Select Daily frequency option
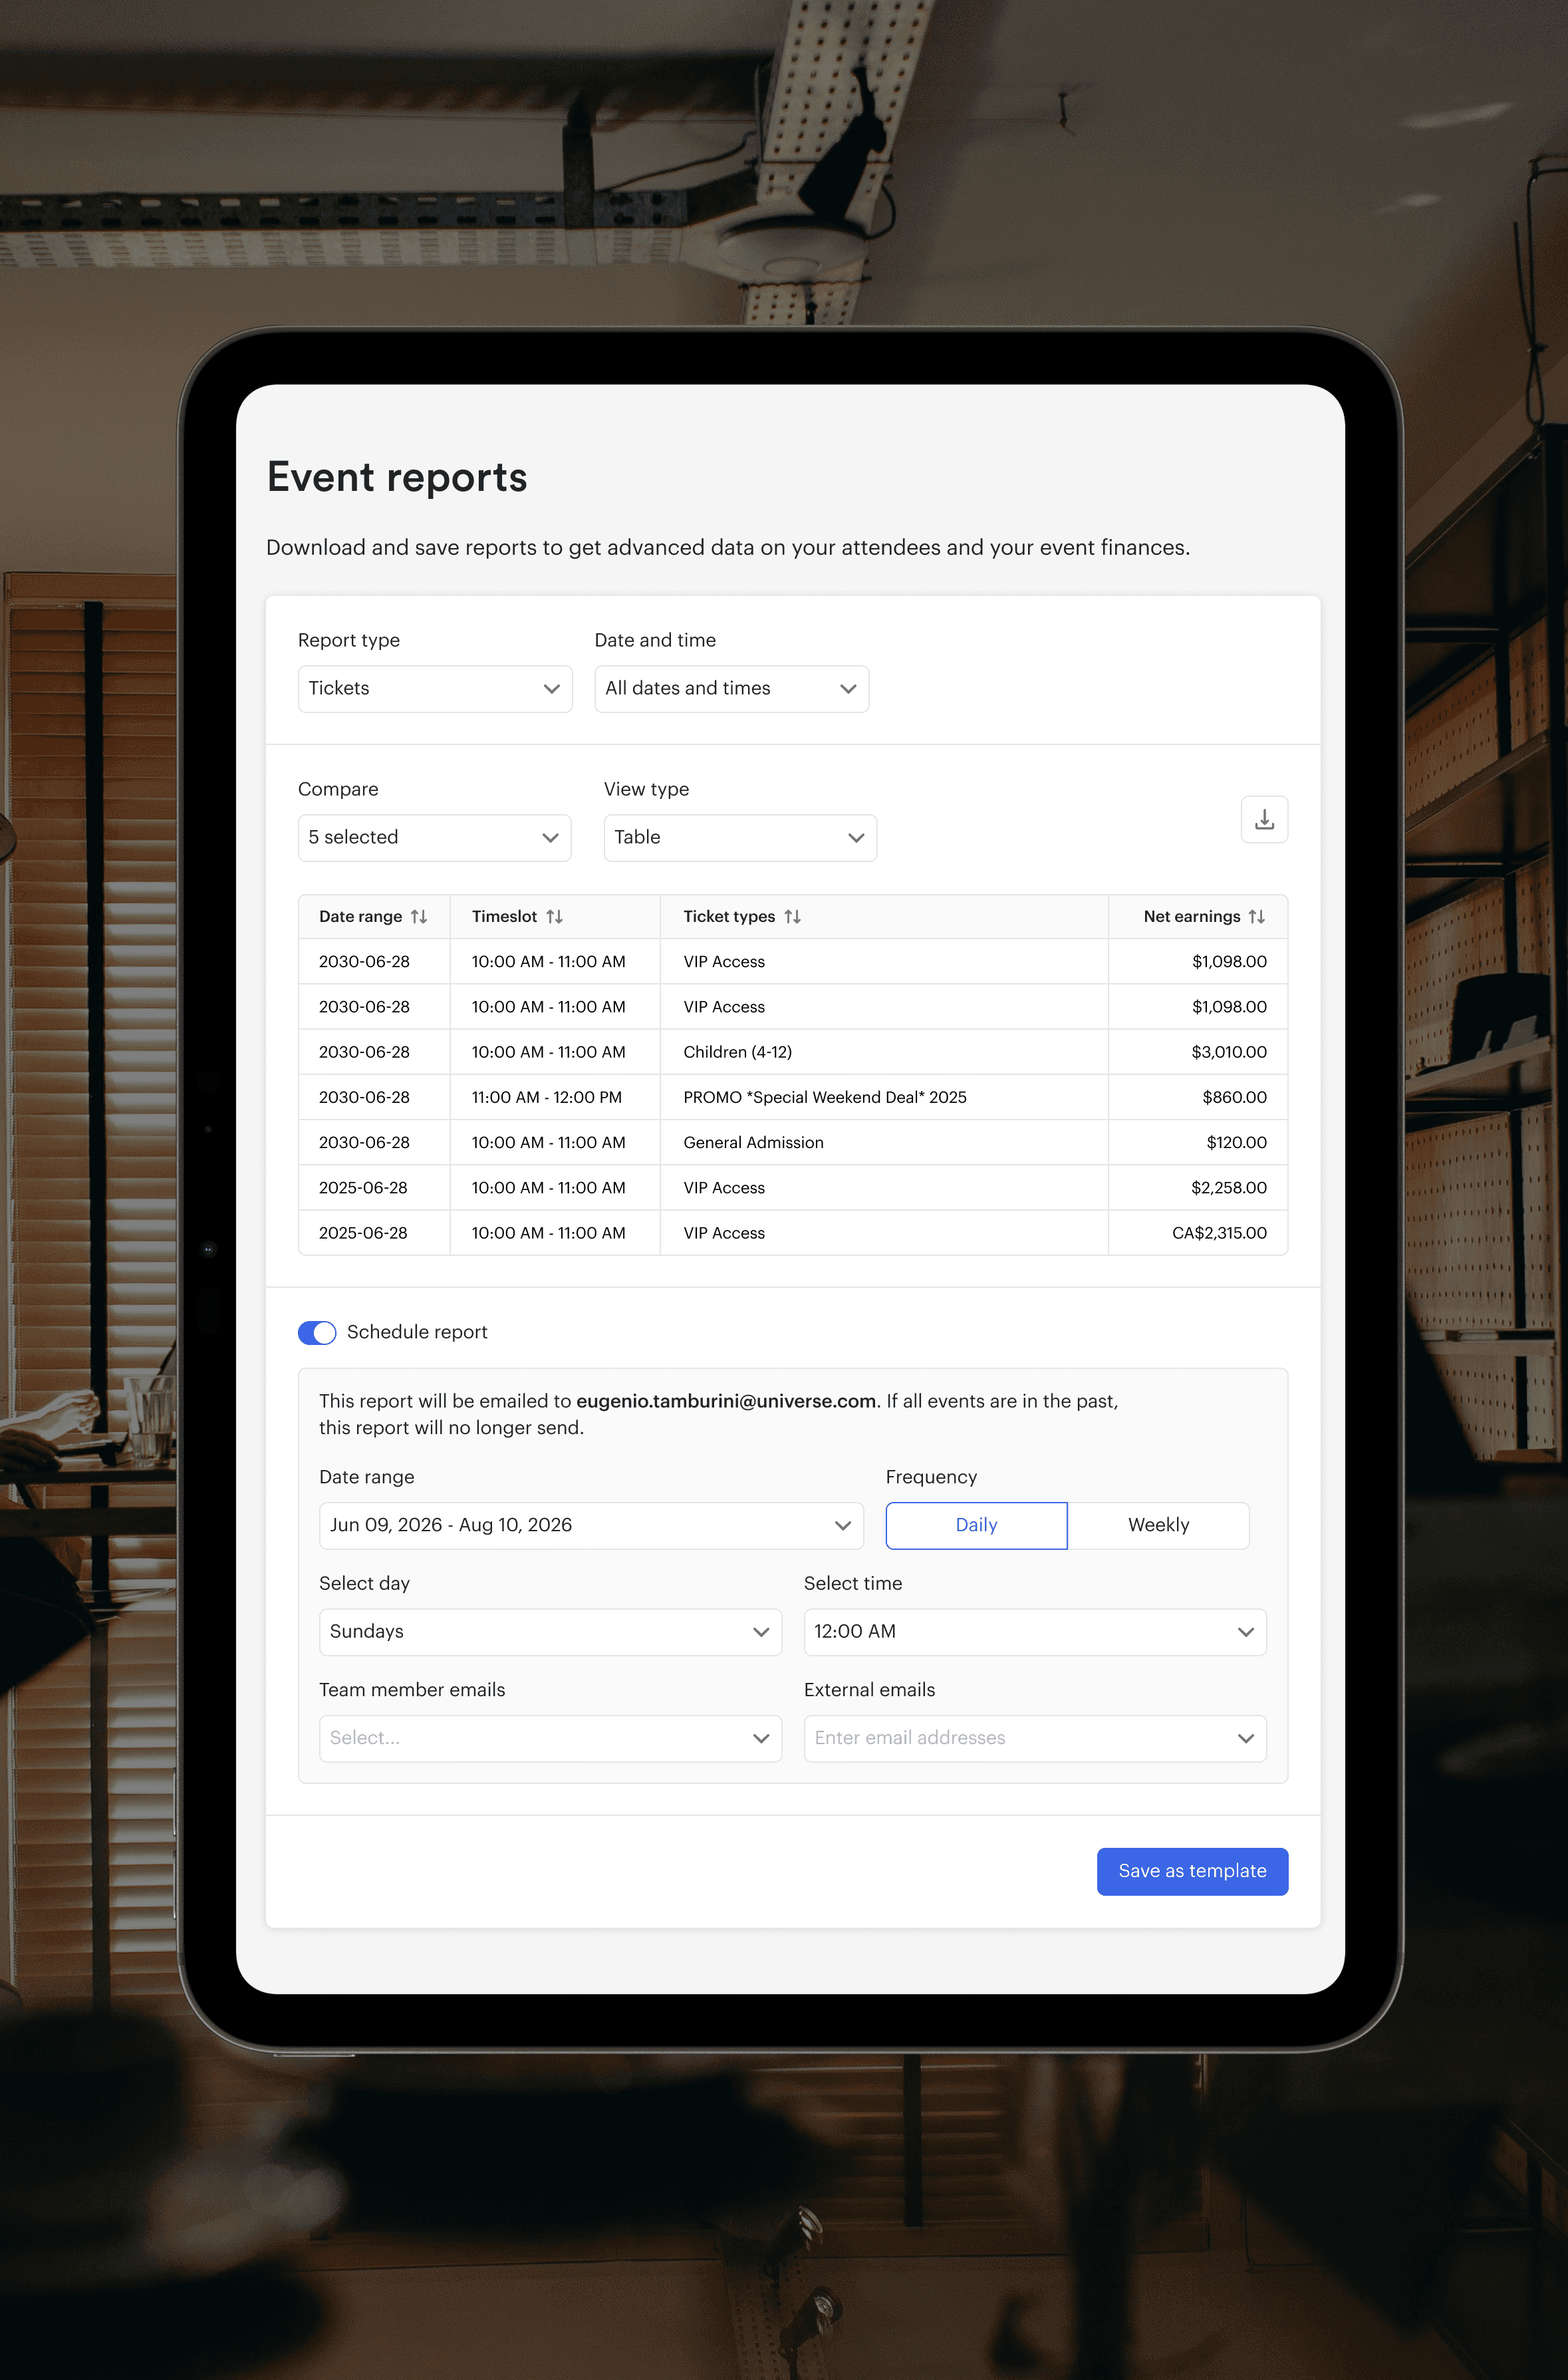Screen dimensions: 1568x2380 coord(976,1526)
